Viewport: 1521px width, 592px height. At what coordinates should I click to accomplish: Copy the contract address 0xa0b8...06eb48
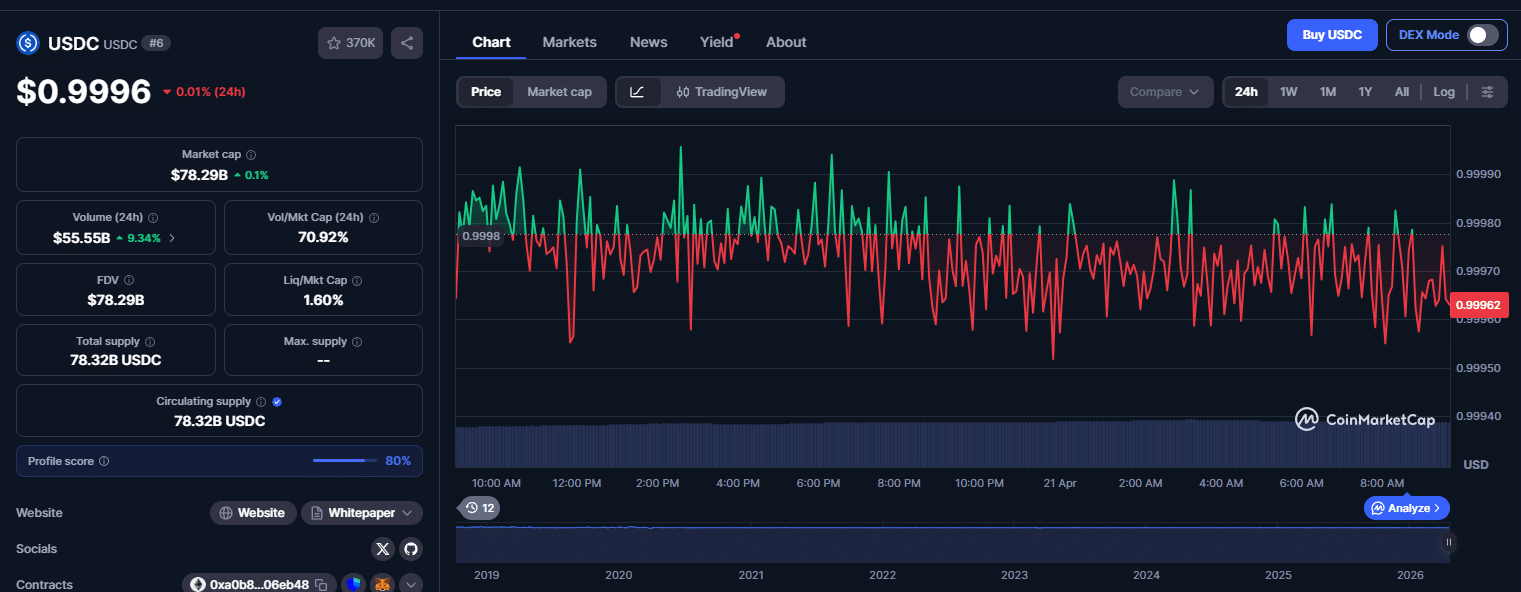[321, 584]
